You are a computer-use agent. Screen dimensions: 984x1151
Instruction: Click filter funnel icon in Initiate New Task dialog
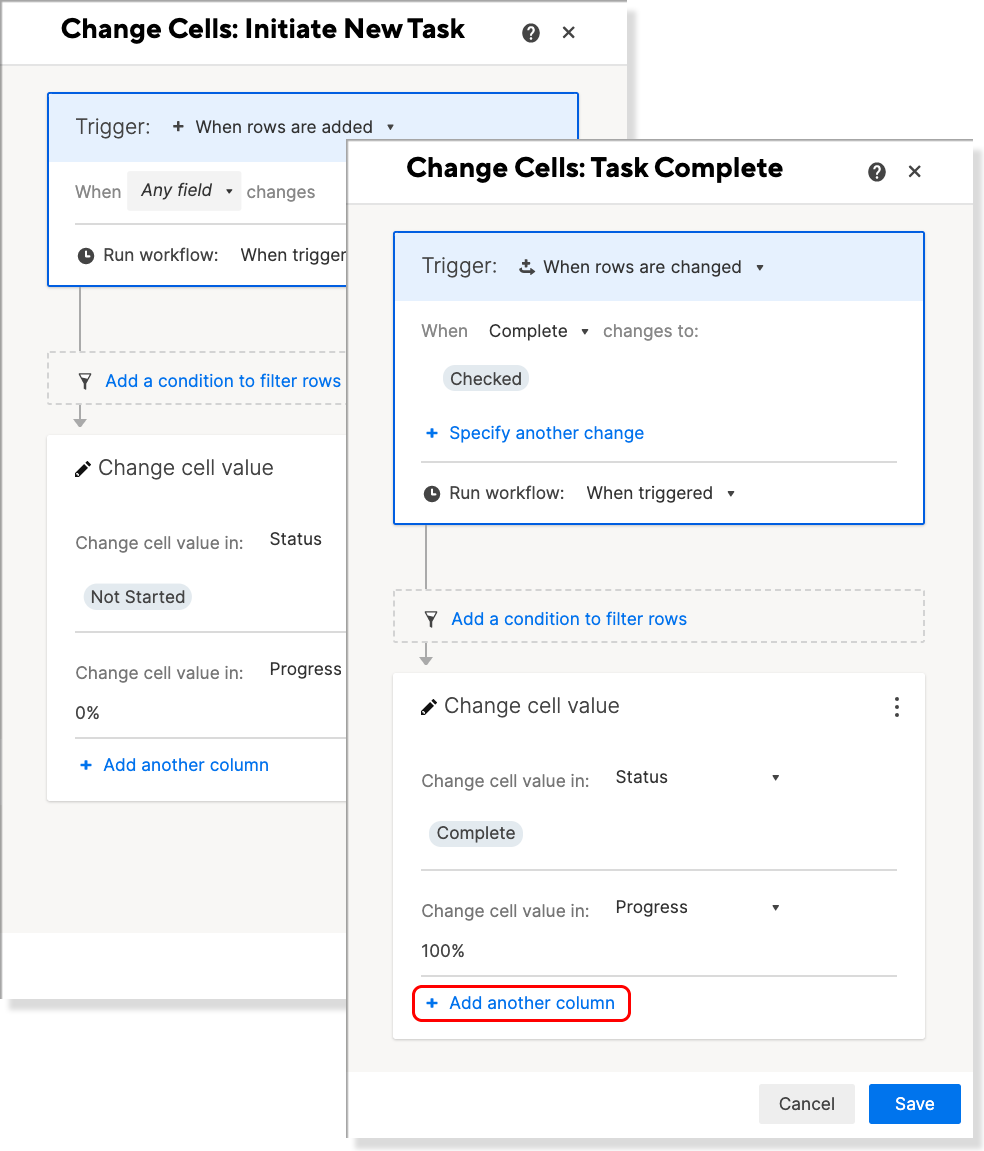85,381
